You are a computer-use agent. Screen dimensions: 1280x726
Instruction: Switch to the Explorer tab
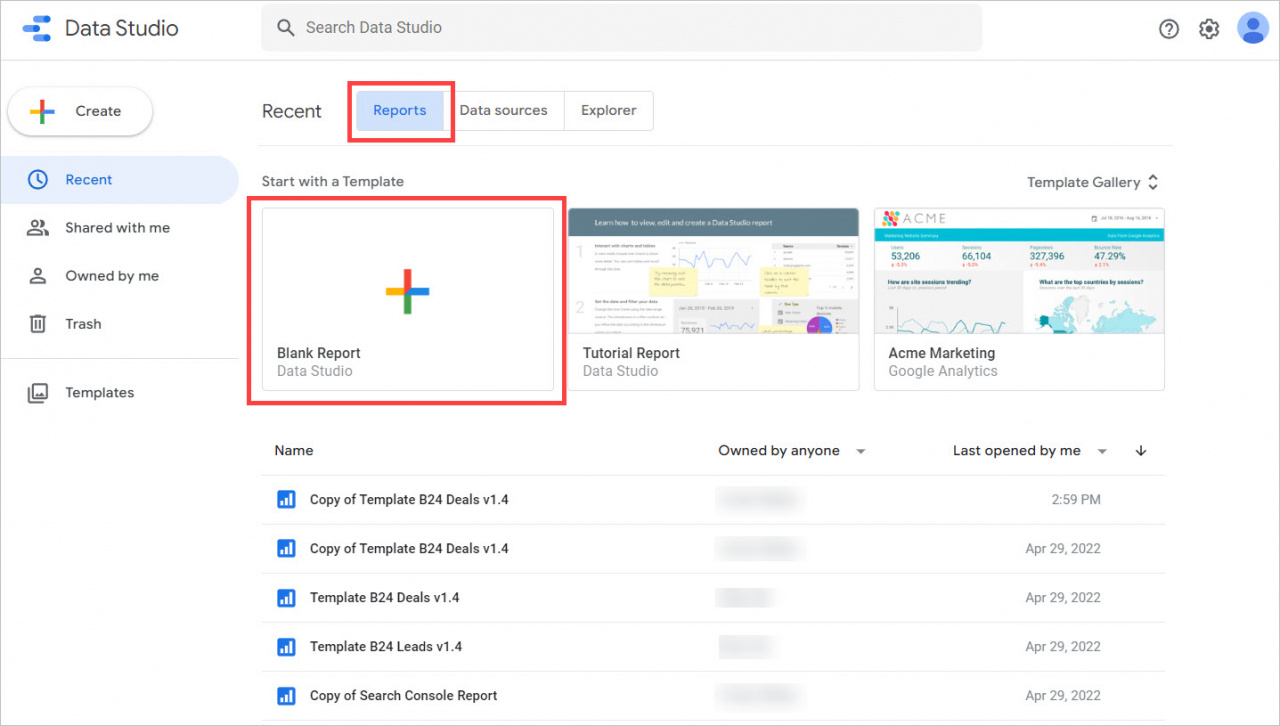[609, 111]
